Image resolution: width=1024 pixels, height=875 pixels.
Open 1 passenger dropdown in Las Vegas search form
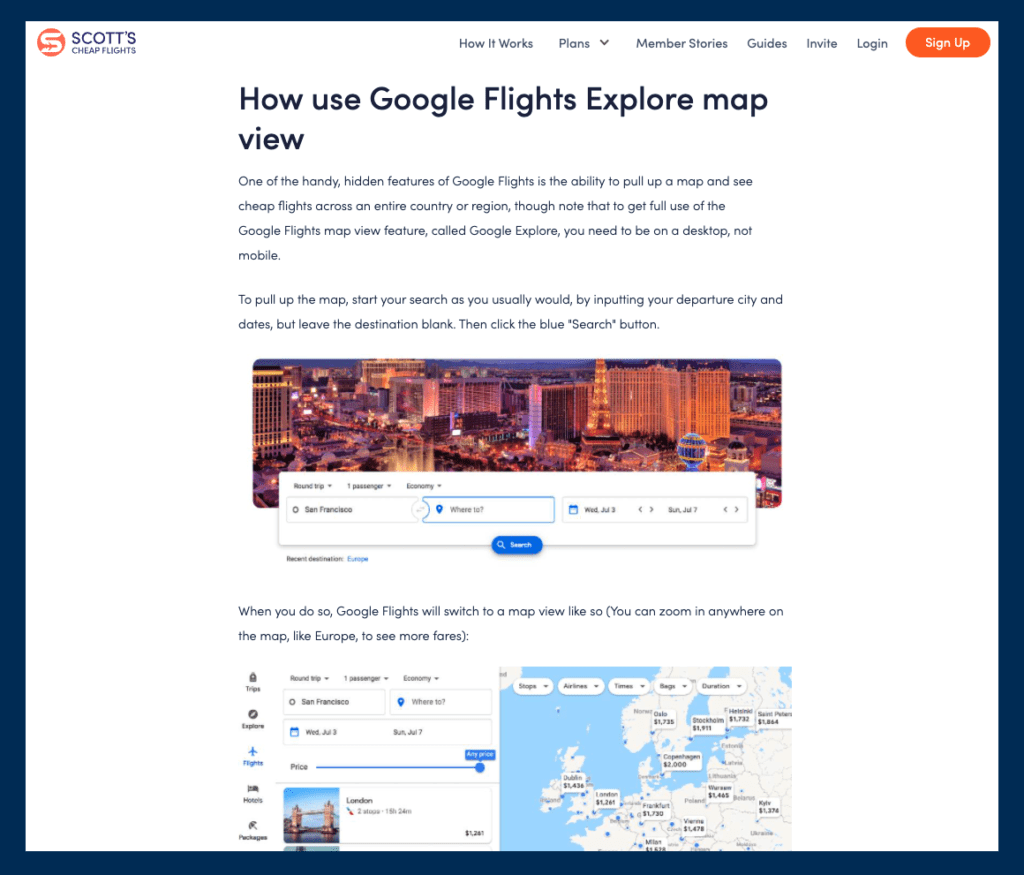pos(369,486)
